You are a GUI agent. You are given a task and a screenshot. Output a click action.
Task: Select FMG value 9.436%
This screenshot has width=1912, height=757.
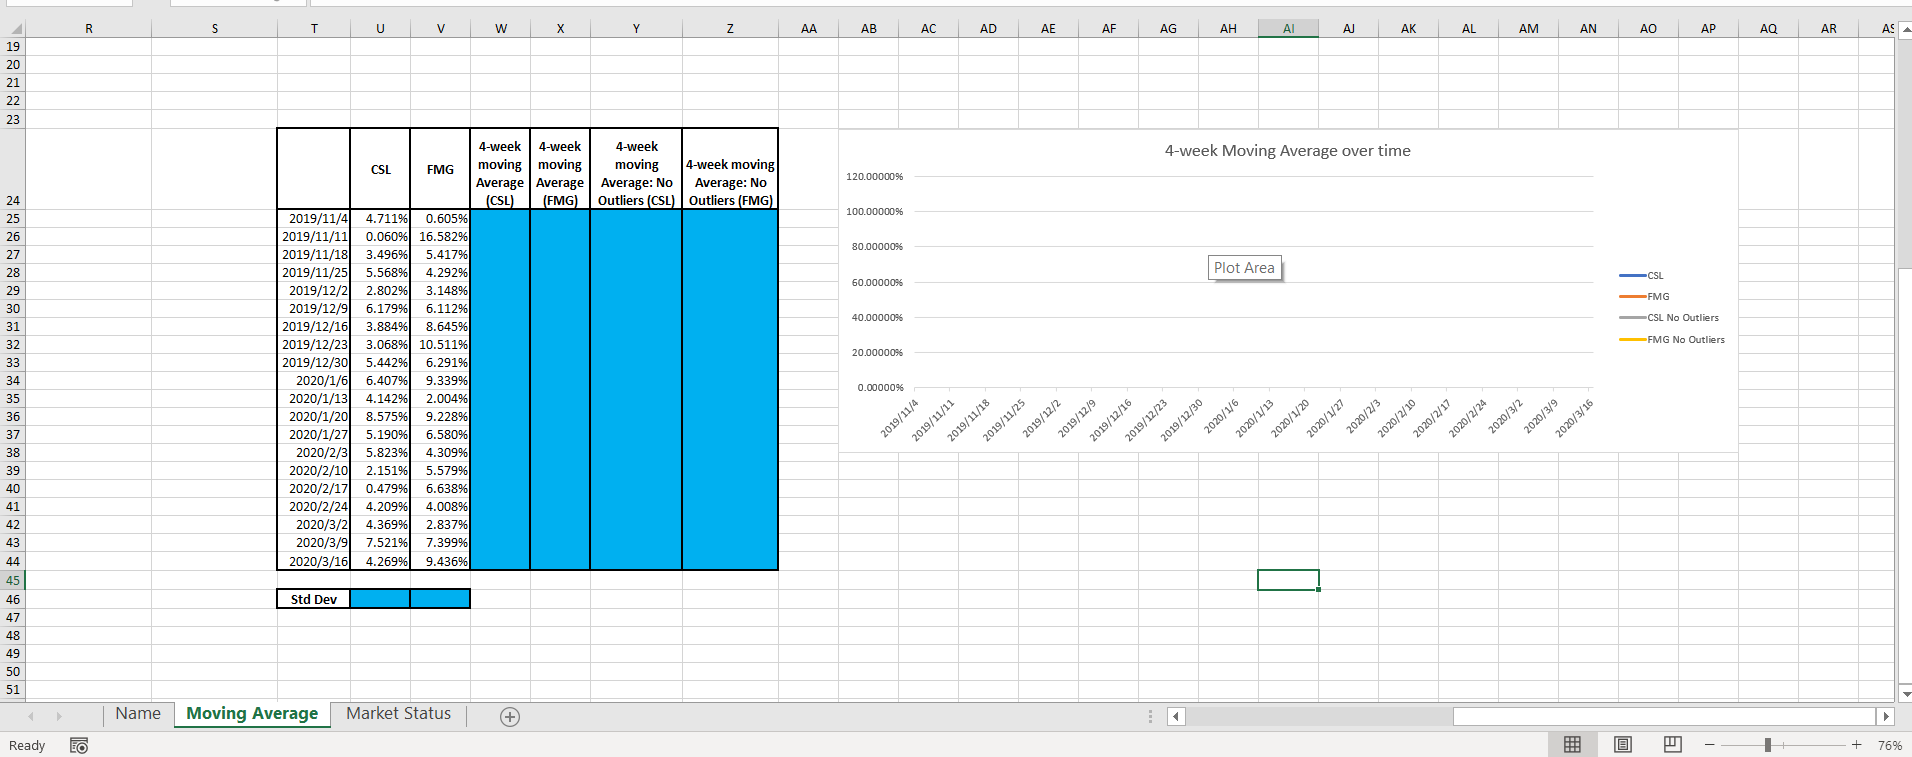pos(440,561)
